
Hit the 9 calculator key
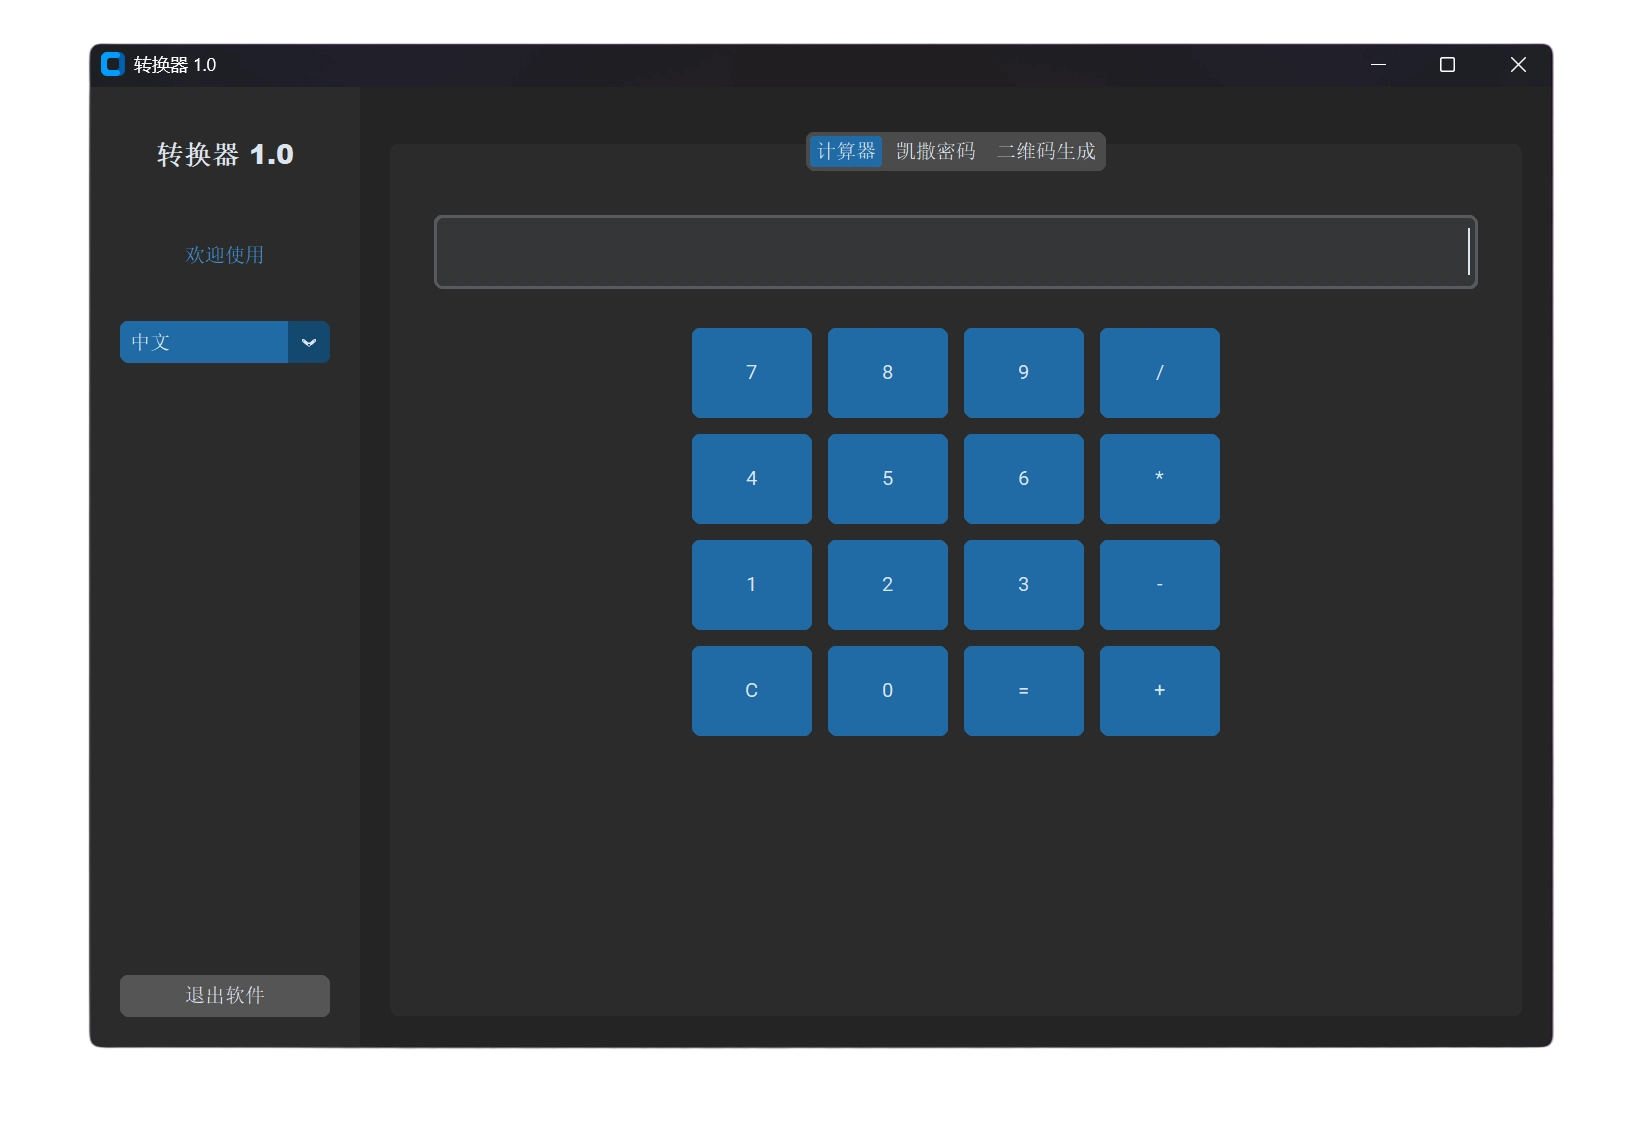[x=1024, y=373]
